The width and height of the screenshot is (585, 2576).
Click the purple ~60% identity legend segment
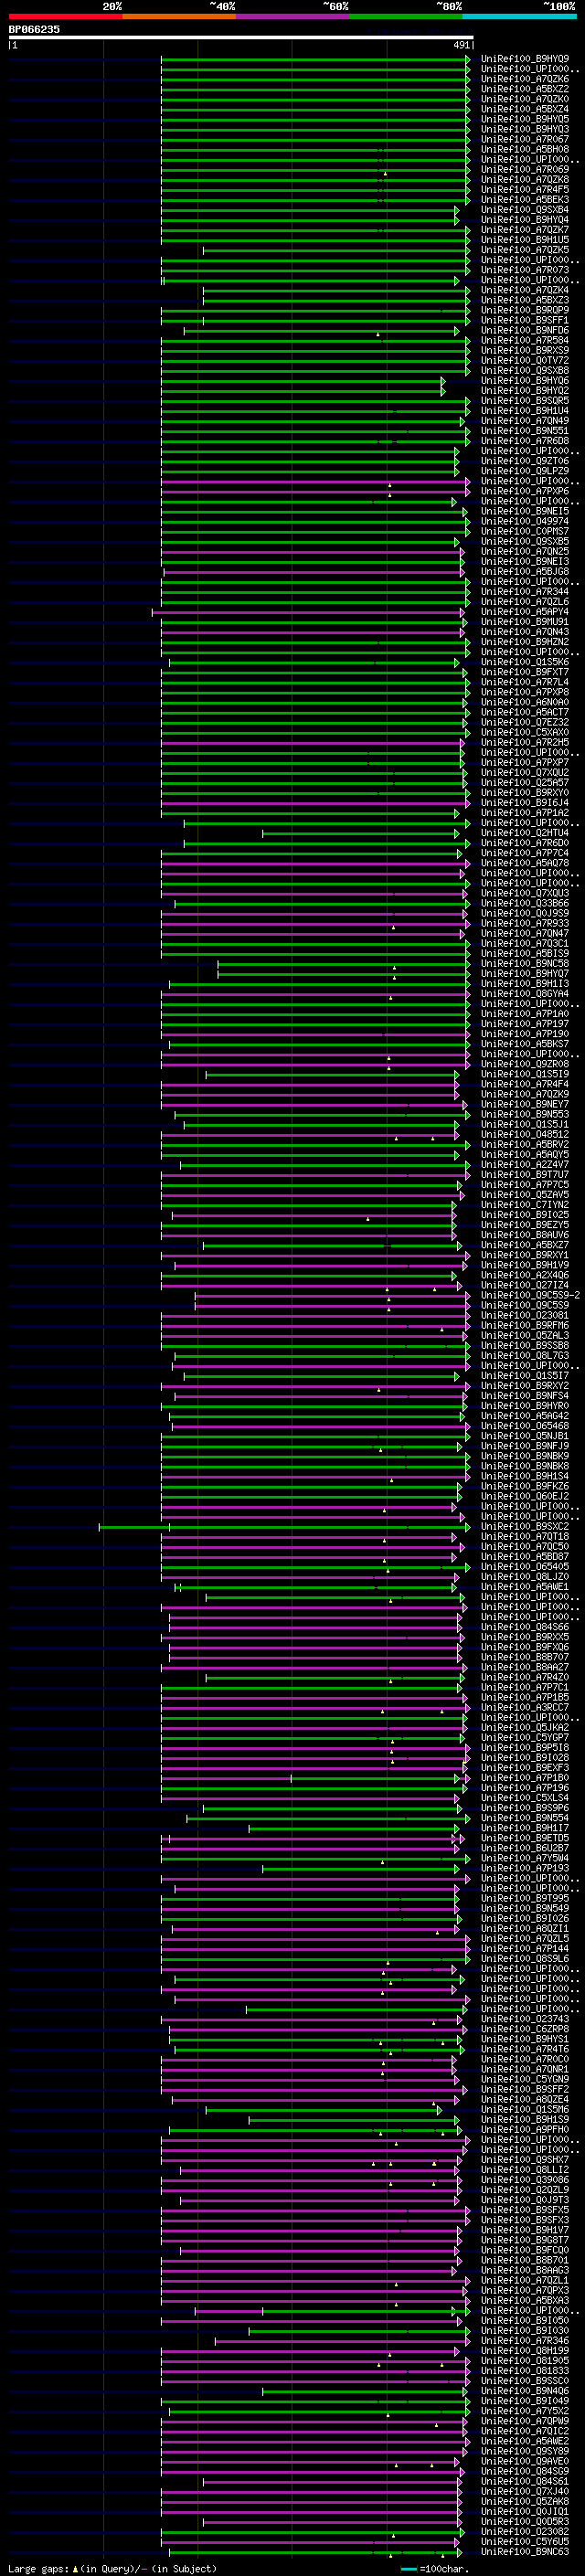(293, 16)
